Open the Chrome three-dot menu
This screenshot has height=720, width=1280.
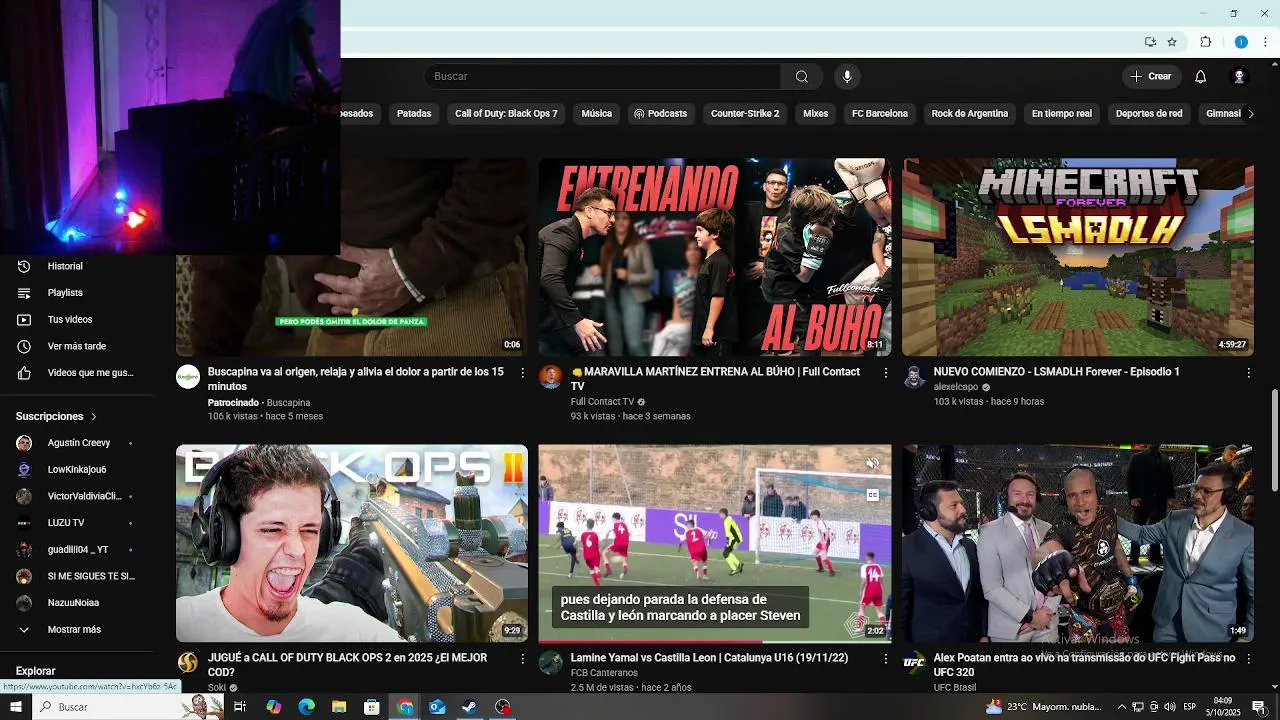tap(1265, 42)
